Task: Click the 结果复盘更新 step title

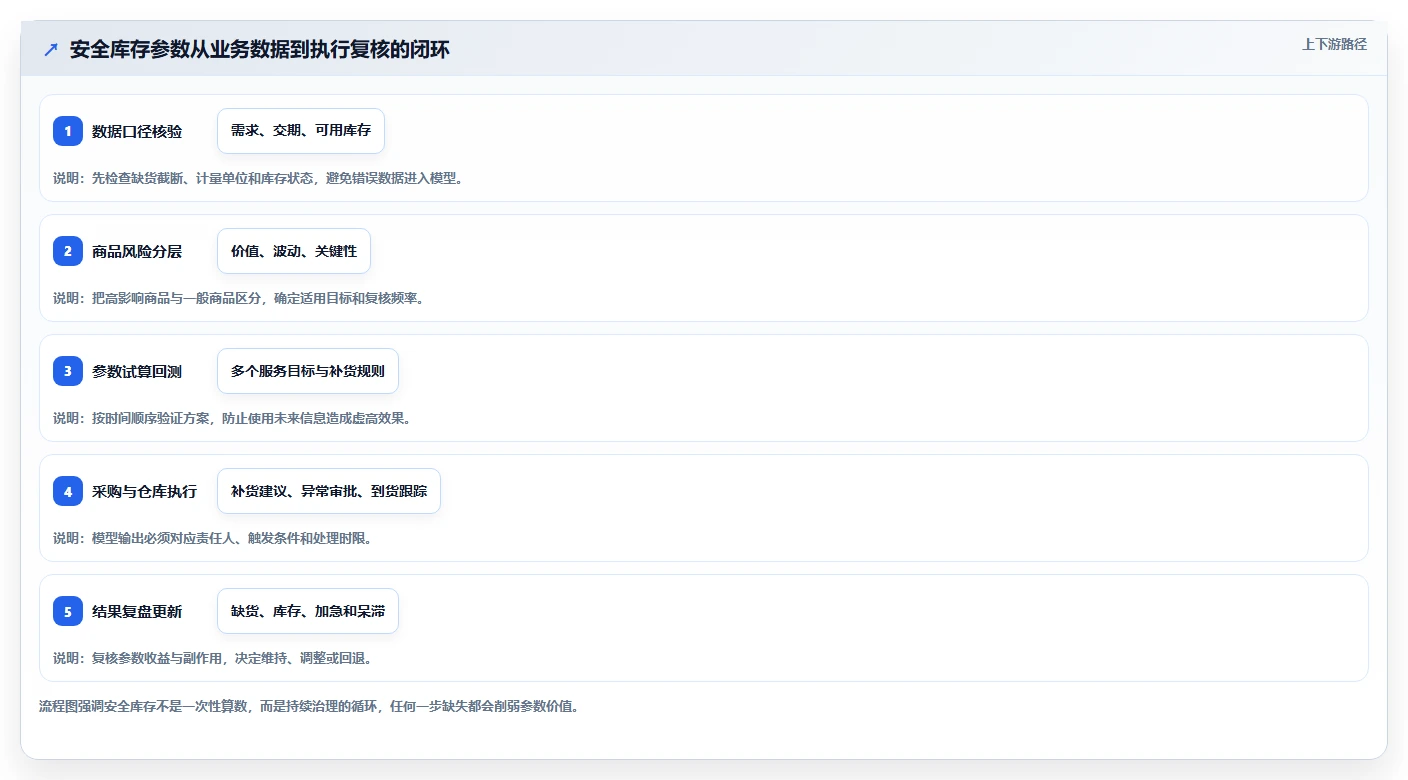Action: pos(137,611)
